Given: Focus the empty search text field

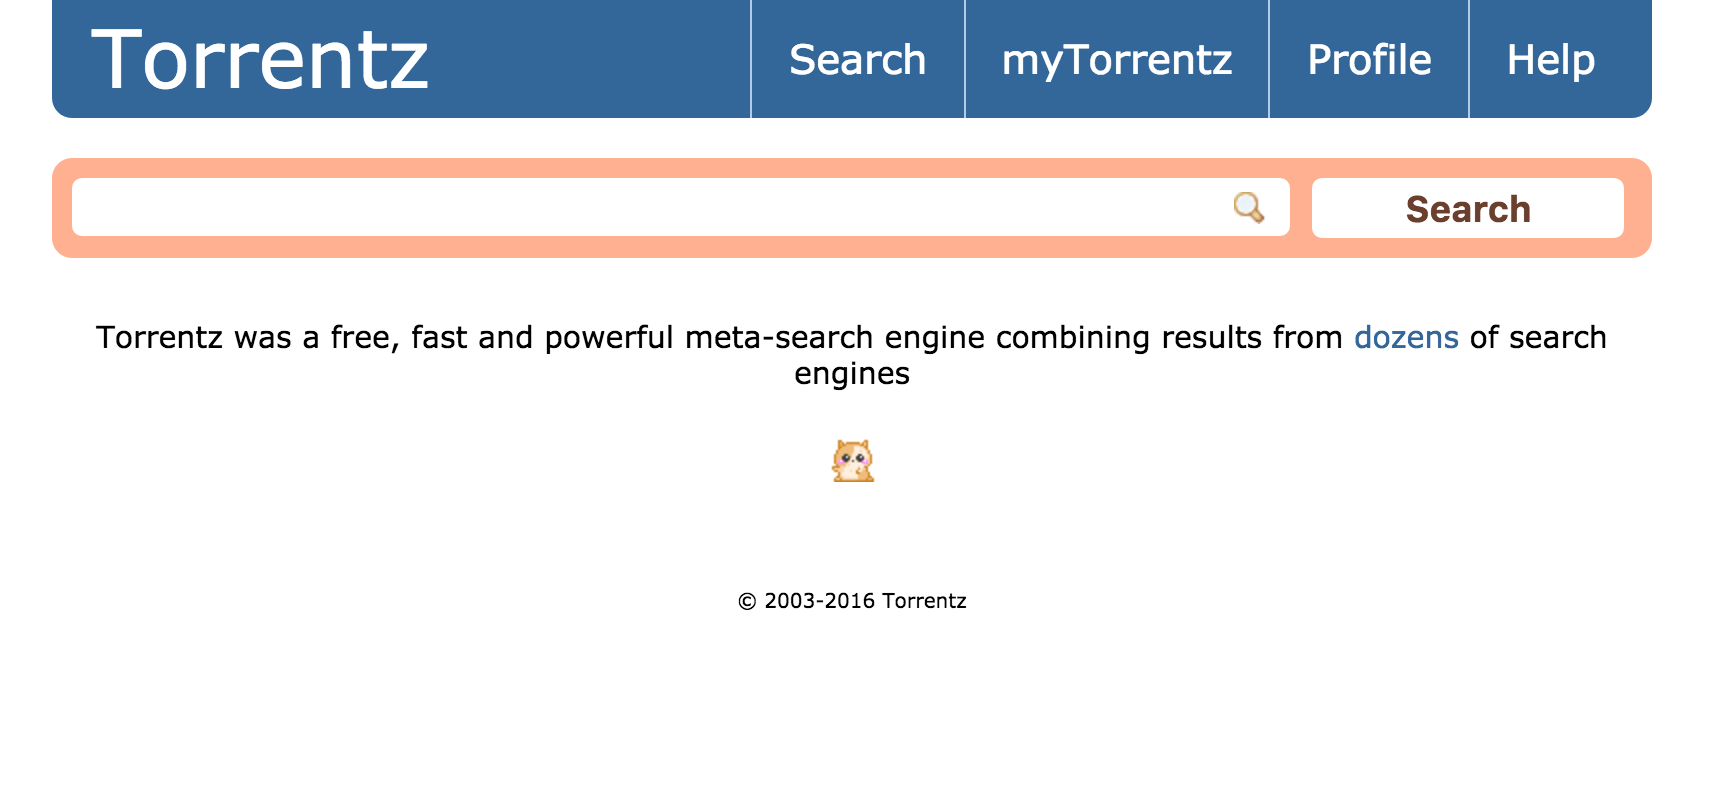Looking at the screenshot, I should [650, 208].
